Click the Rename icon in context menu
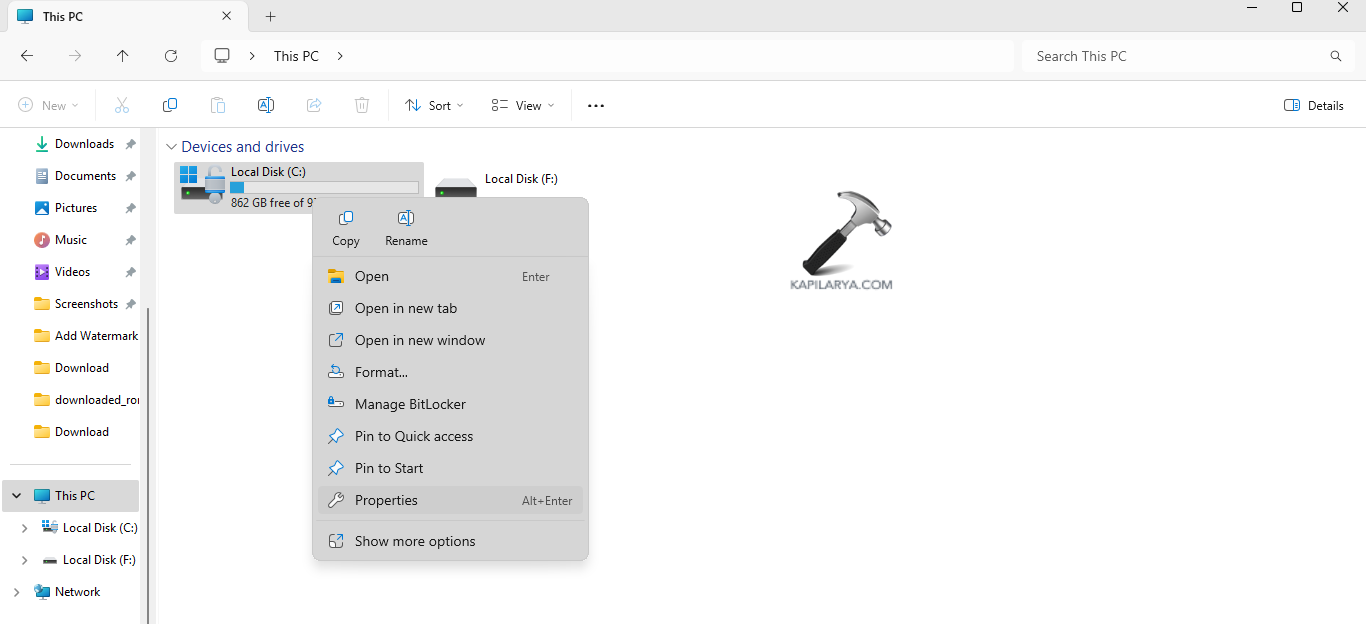Image resolution: width=1366 pixels, height=624 pixels. pyautogui.click(x=406, y=219)
